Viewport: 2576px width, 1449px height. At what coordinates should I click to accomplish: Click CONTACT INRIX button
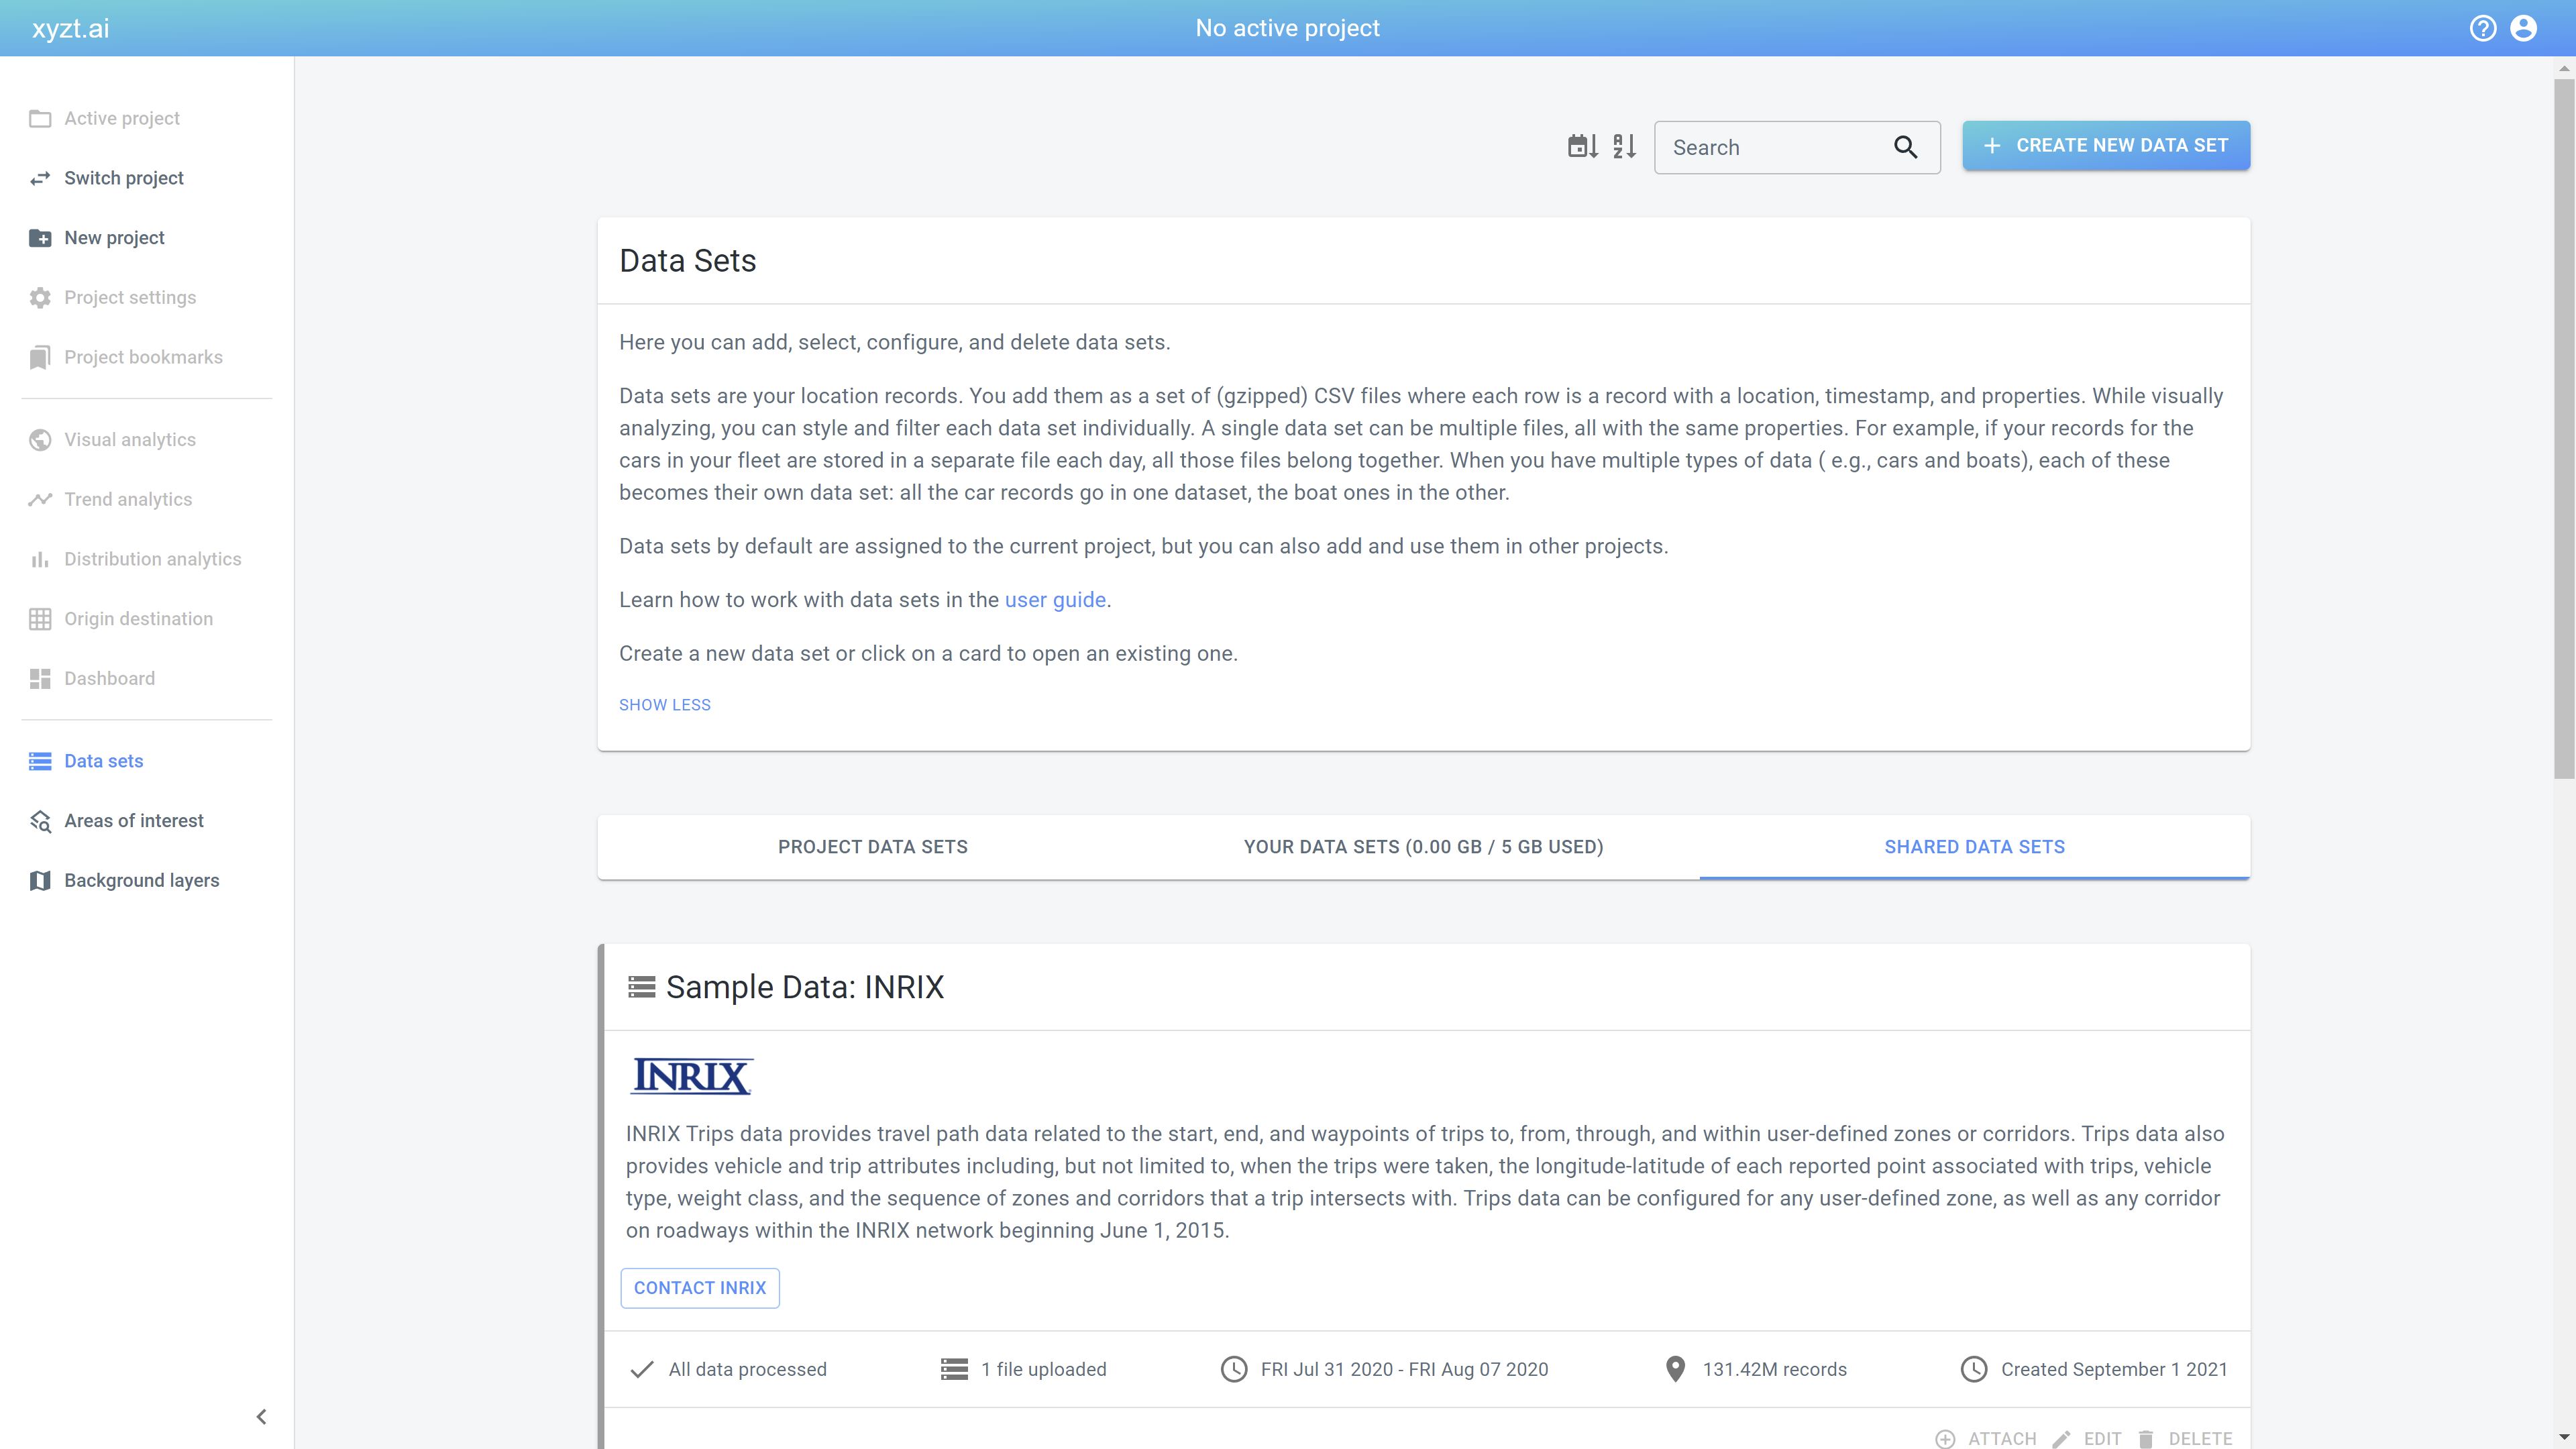pos(699,1288)
